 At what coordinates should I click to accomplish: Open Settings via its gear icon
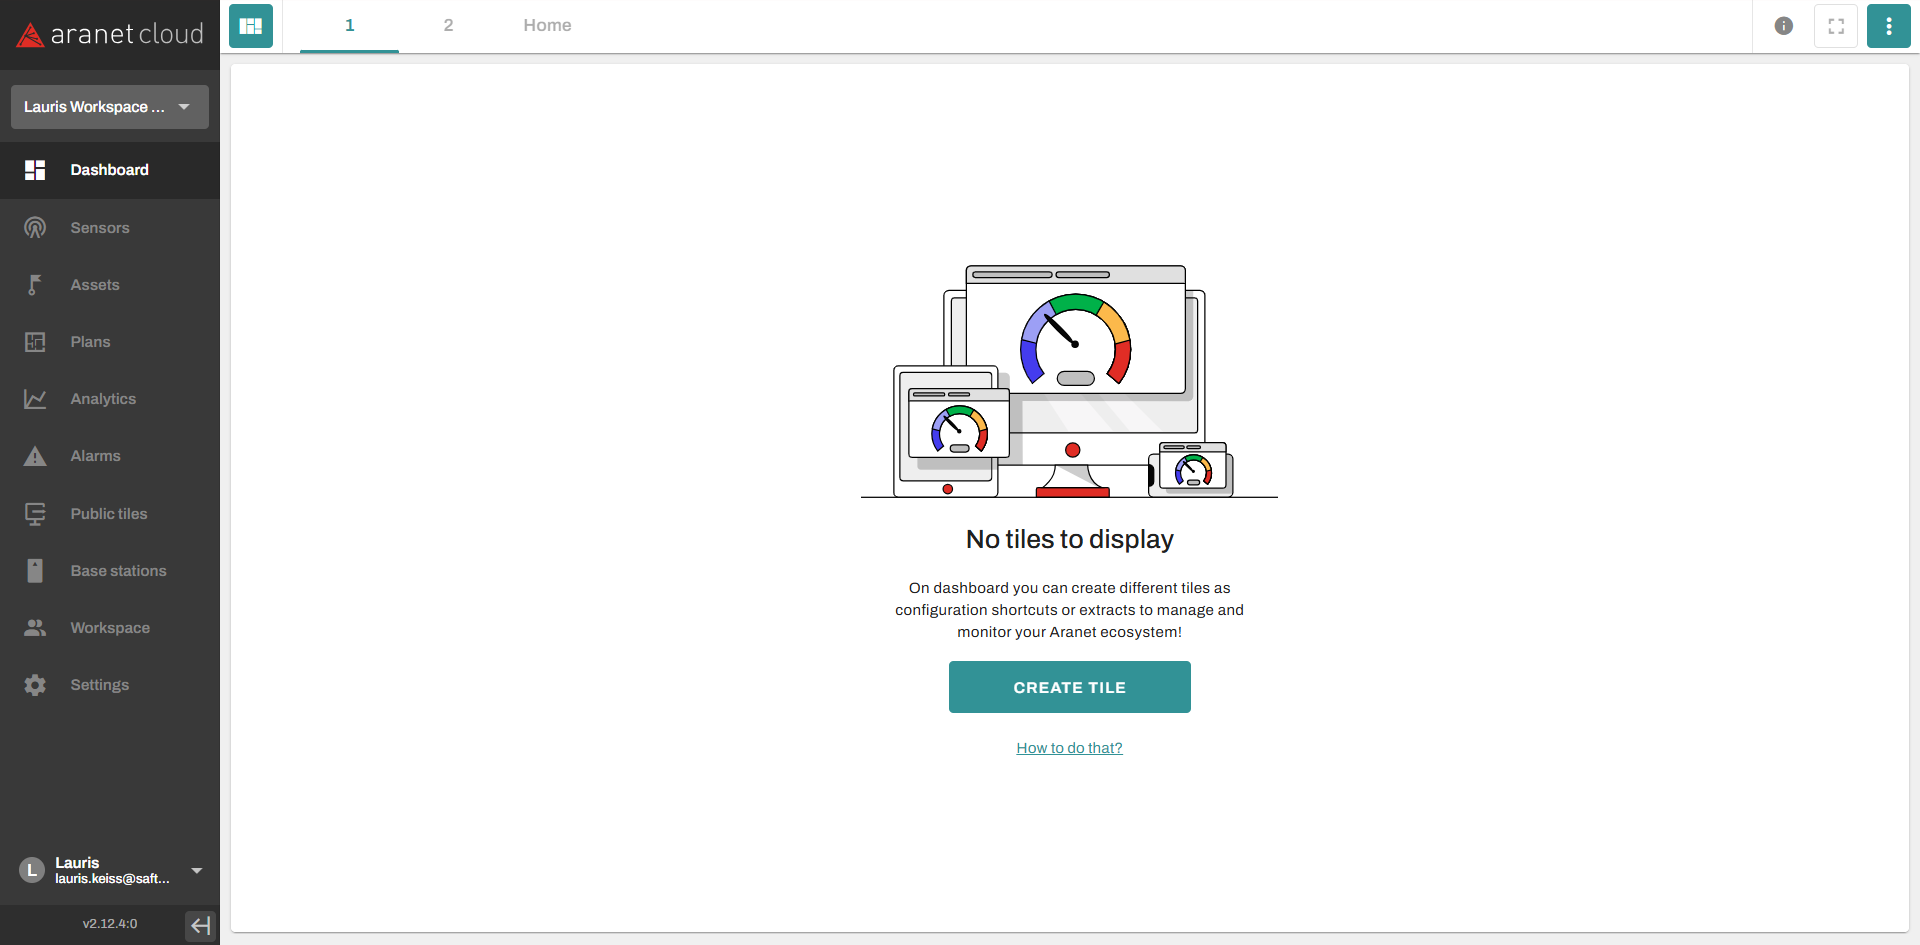[x=35, y=685]
